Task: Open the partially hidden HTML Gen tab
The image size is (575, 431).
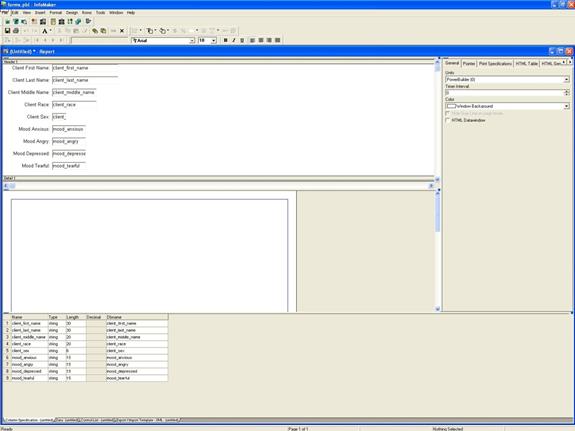Action: click(x=550, y=64)
